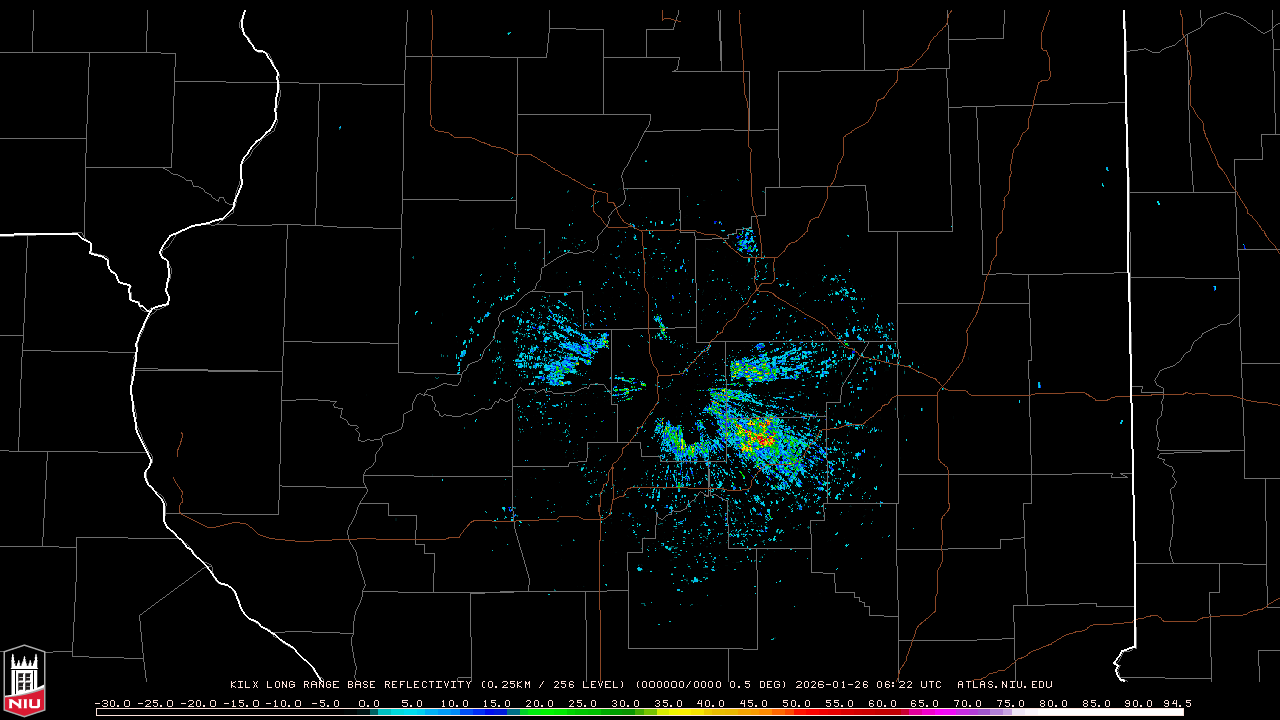Click the 65.0 scale label
Image resolution: width=1280 pixels, height=720 pixels.
(924, 703)
